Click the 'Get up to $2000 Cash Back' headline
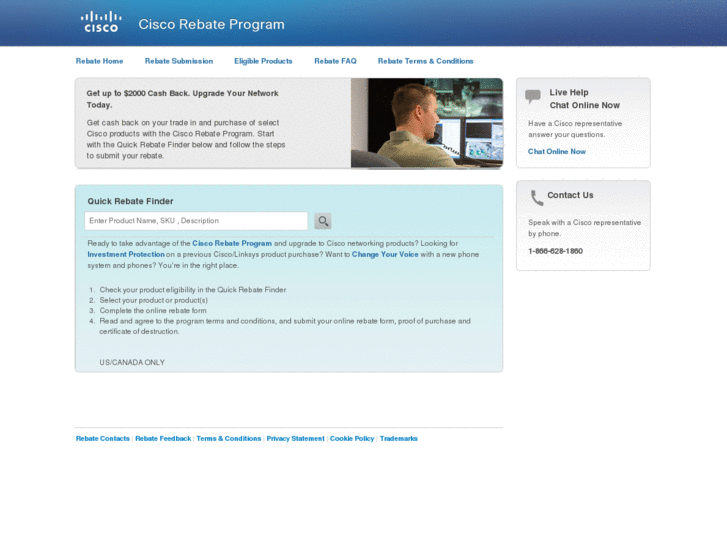This screenshot has height=545, width=727. coord(182,99)
